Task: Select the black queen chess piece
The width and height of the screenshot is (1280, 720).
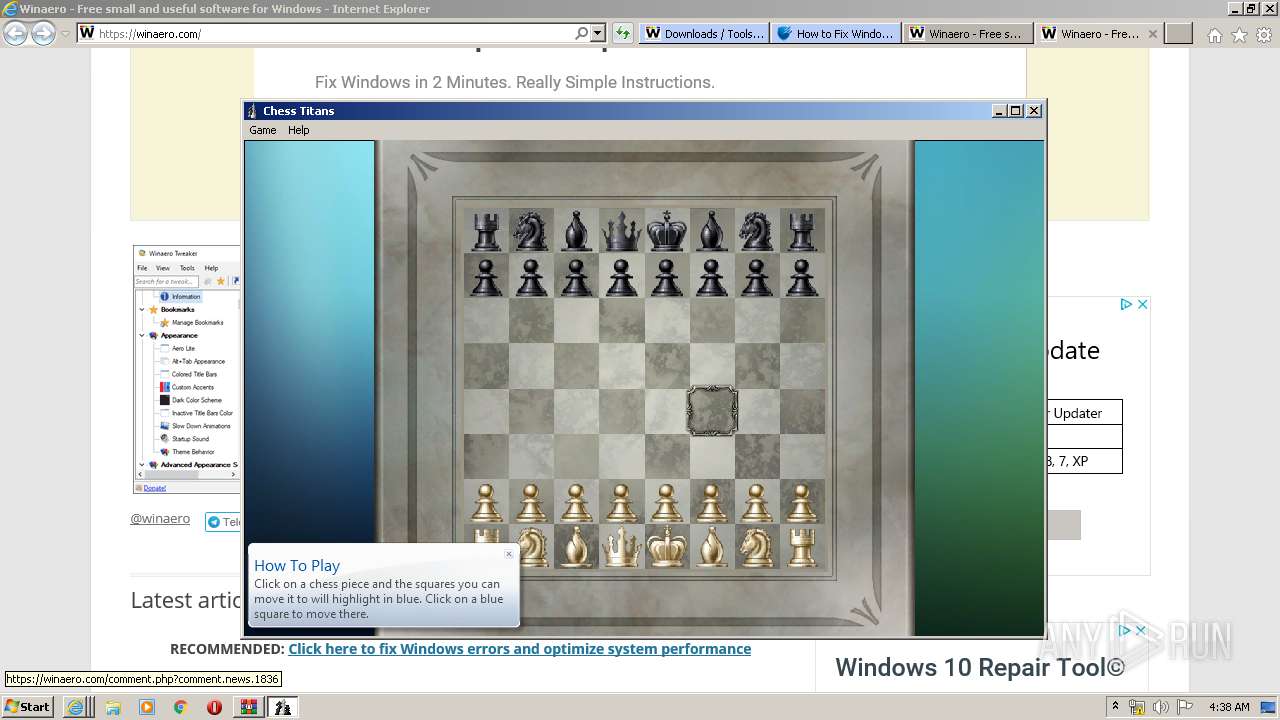Action: coord(621,230)
